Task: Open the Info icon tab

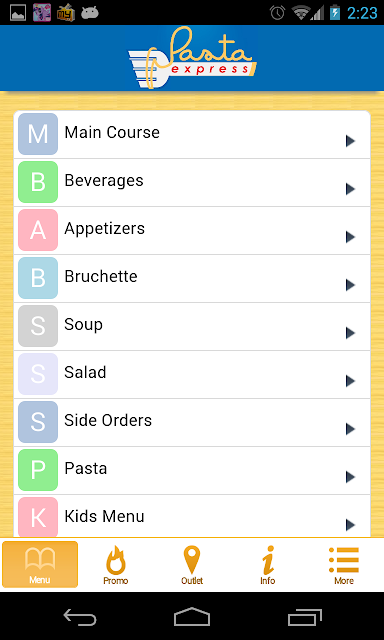Action: tap(268, 560)
